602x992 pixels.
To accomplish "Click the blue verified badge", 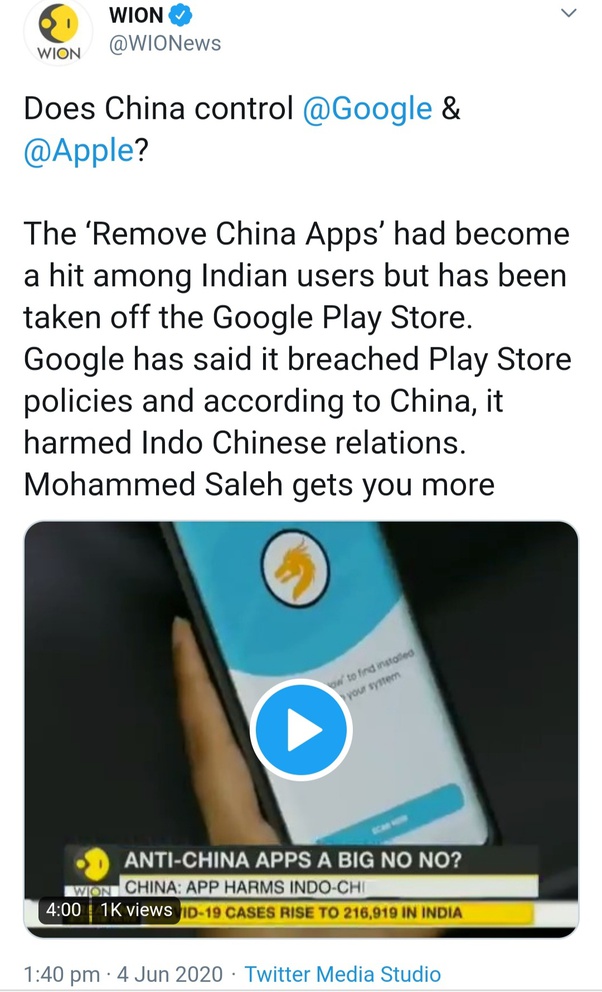I will pyautogui.click(x=181, y=15).
